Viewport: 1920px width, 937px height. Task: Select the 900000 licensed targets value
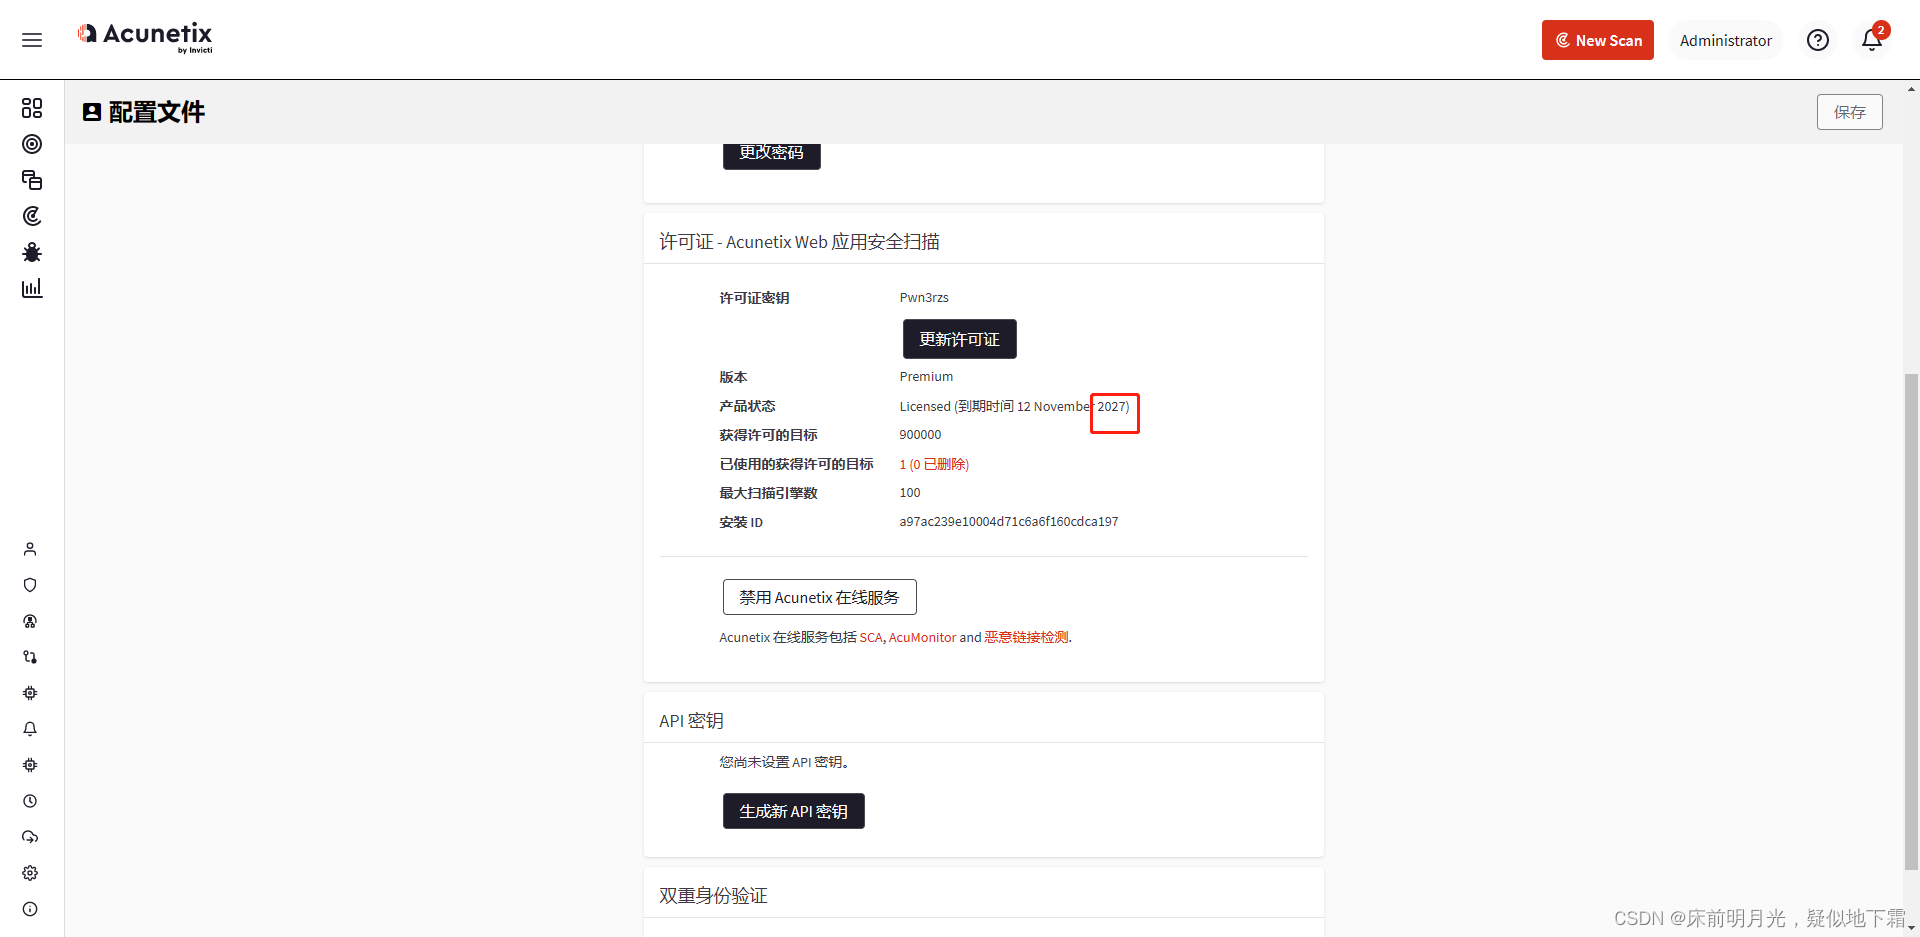(x=920, y=435)
